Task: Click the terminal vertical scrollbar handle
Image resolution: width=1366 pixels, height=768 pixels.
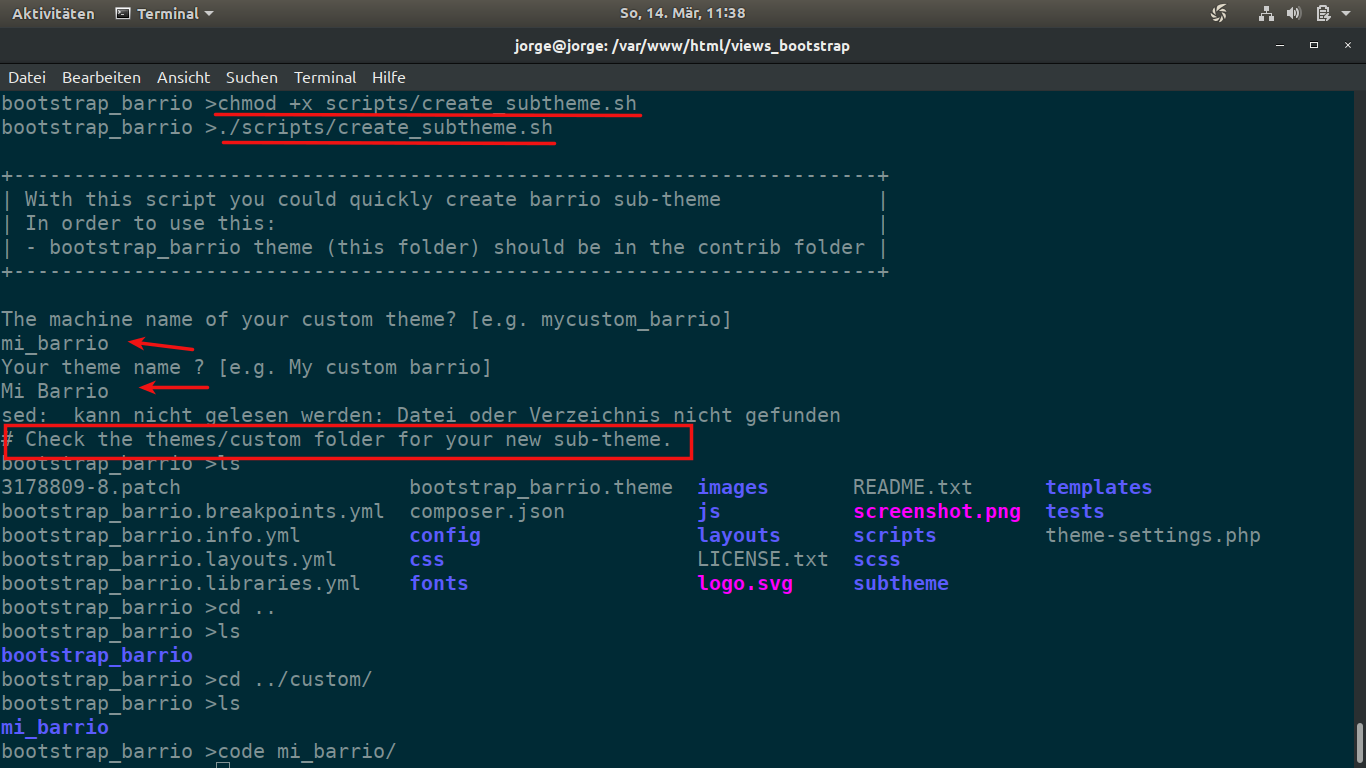Action: point(1360,743)
